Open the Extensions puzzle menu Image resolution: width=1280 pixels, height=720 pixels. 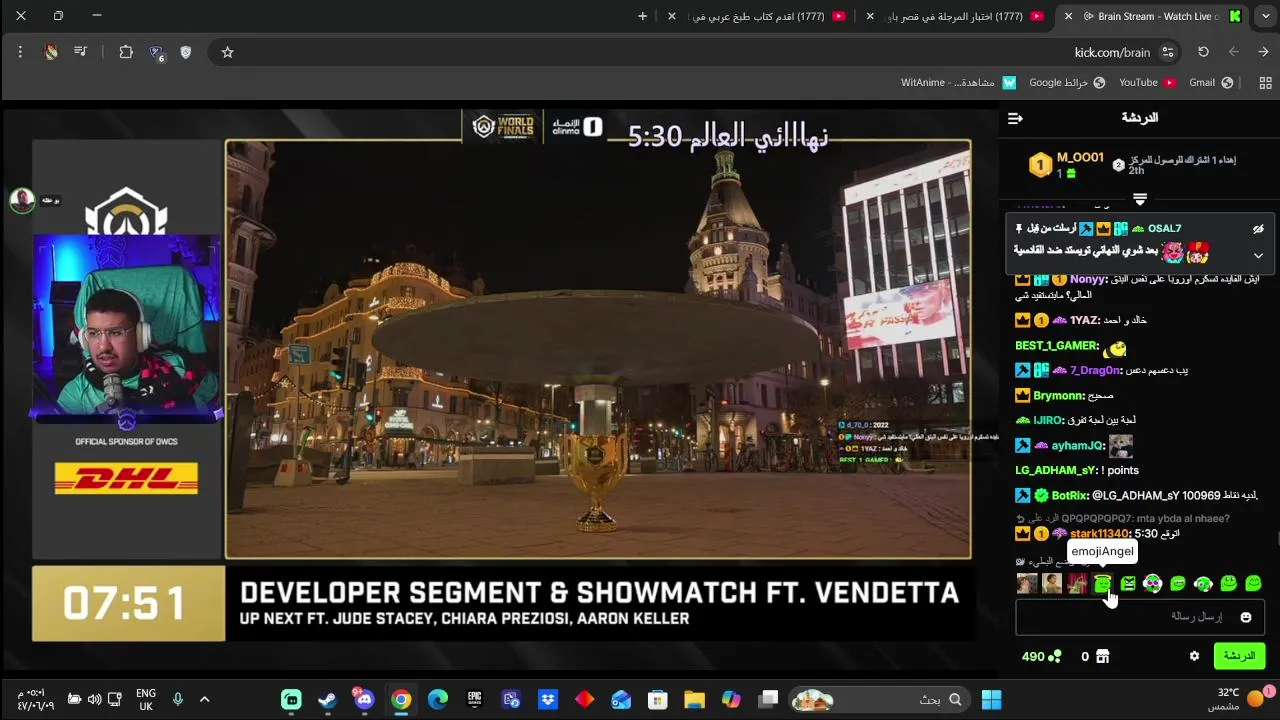pyautogui.click(x=126, y=52)
